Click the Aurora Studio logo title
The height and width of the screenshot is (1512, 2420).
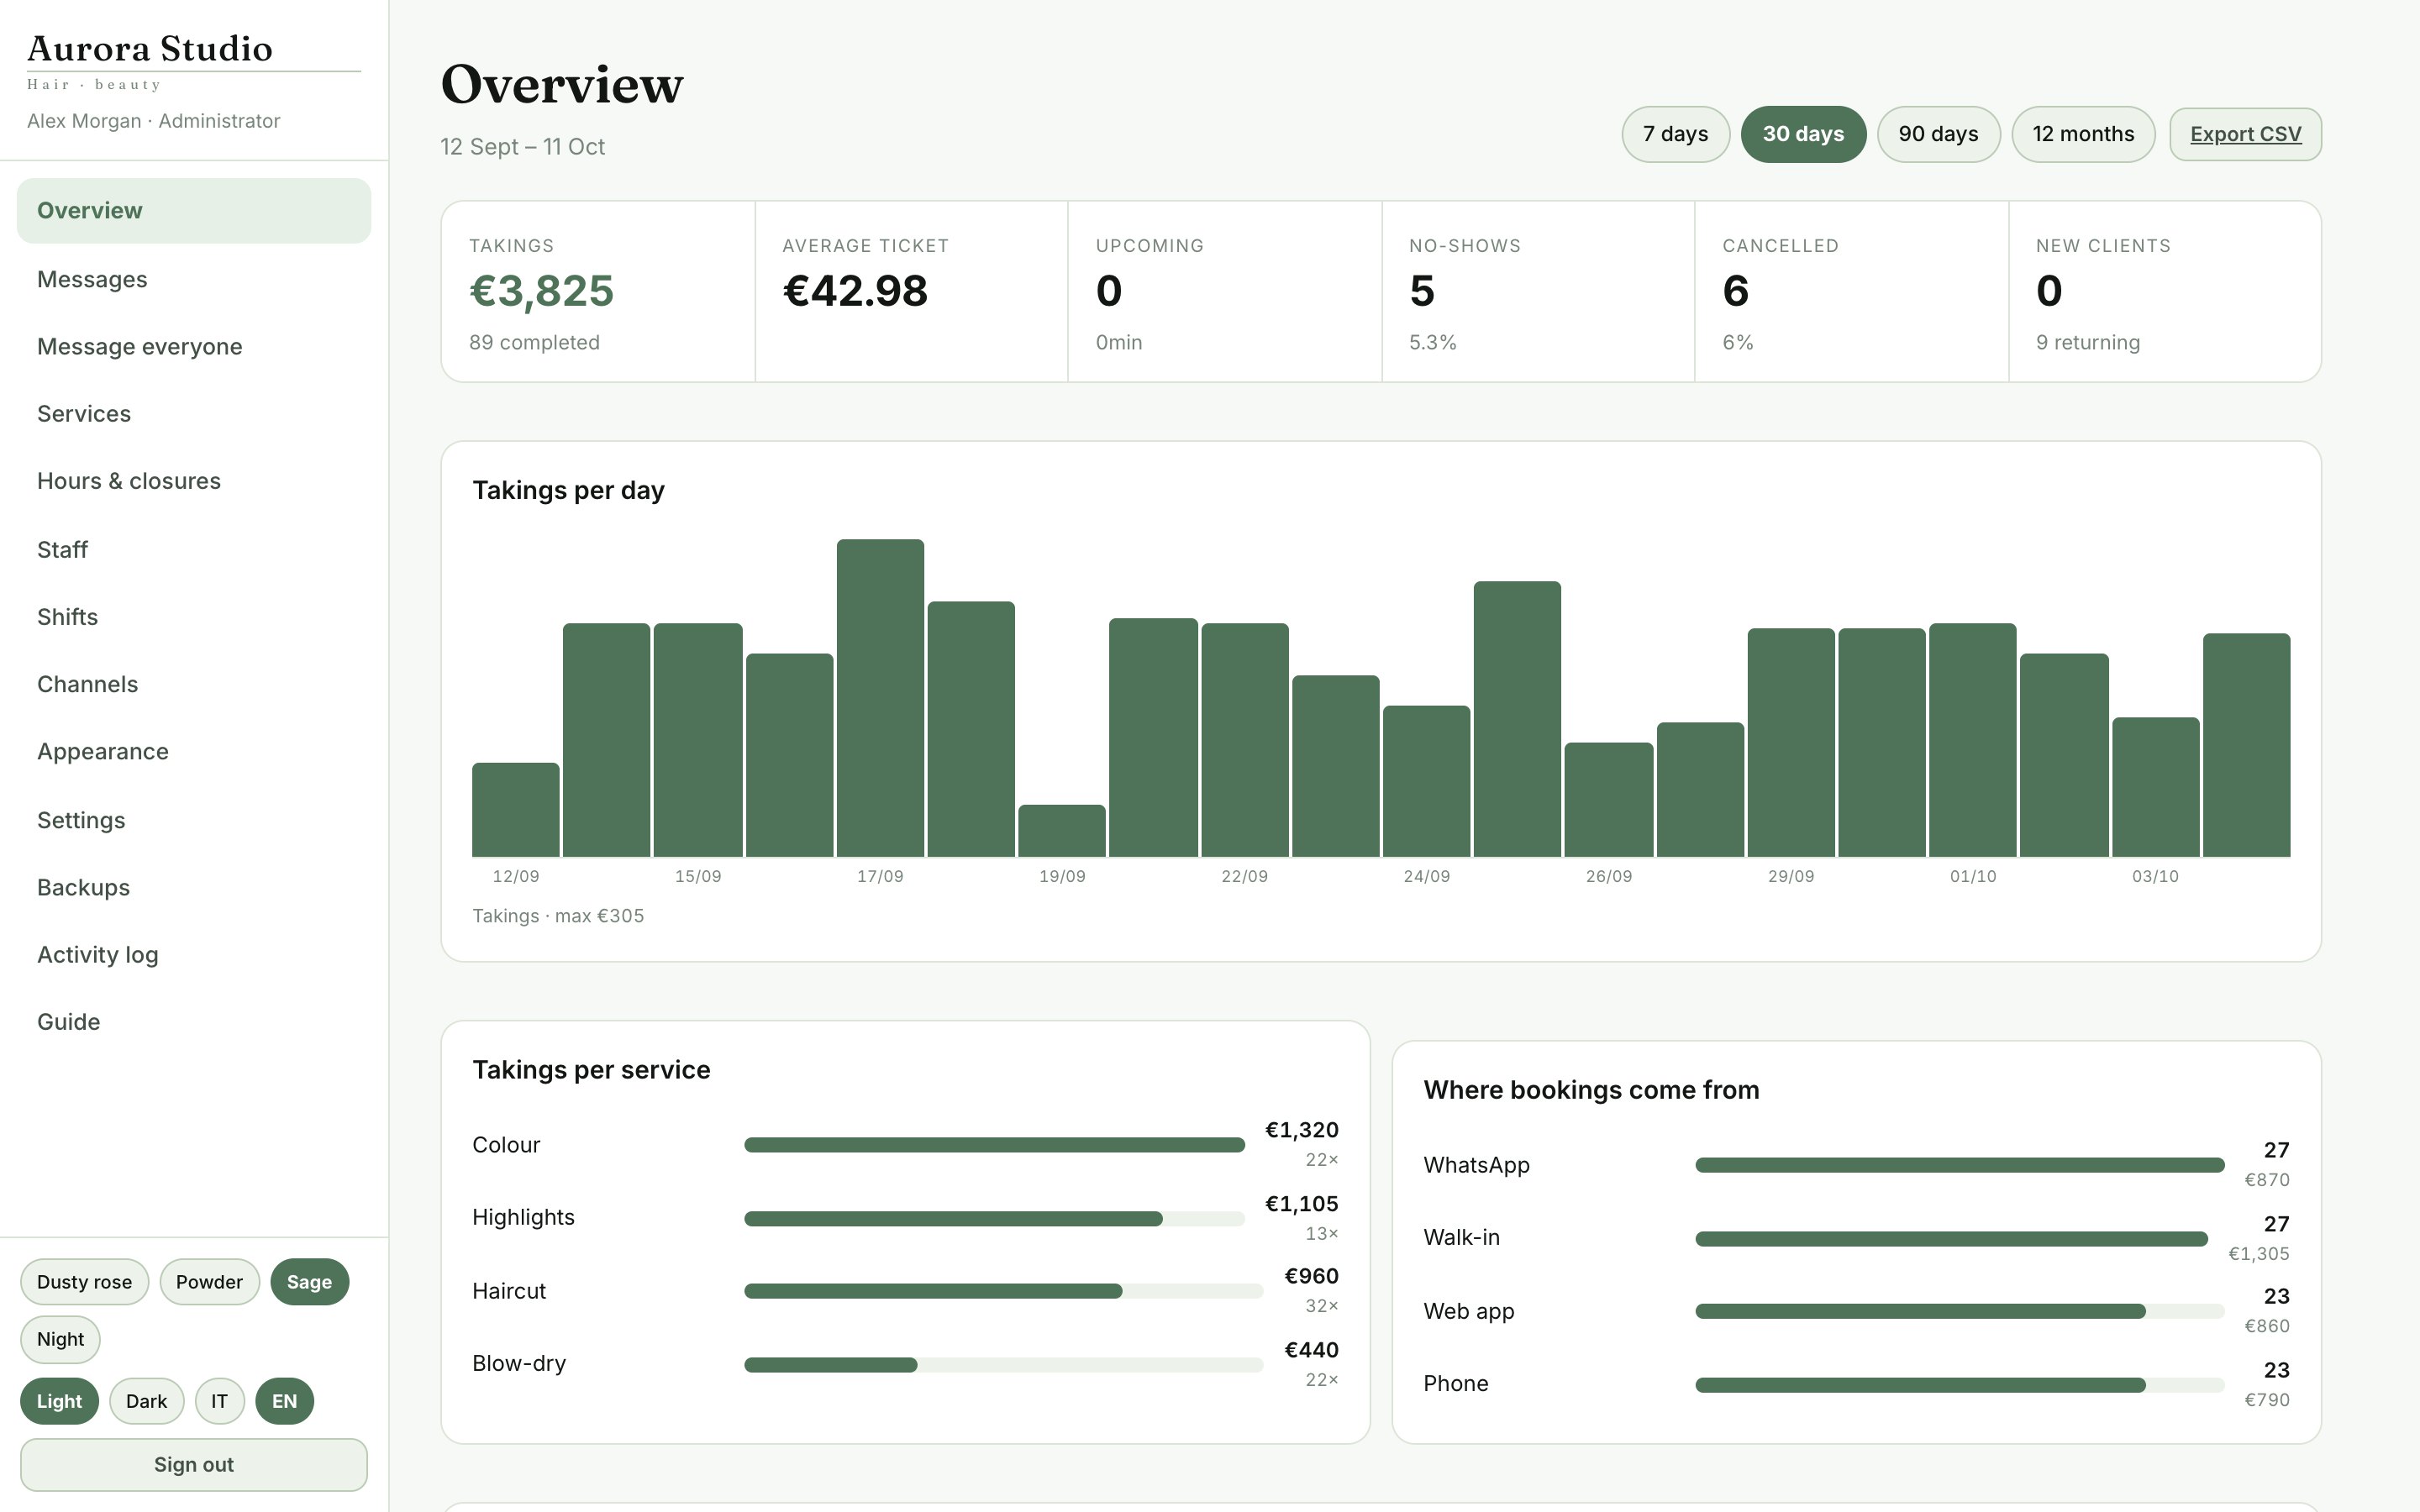coord(150,48)
